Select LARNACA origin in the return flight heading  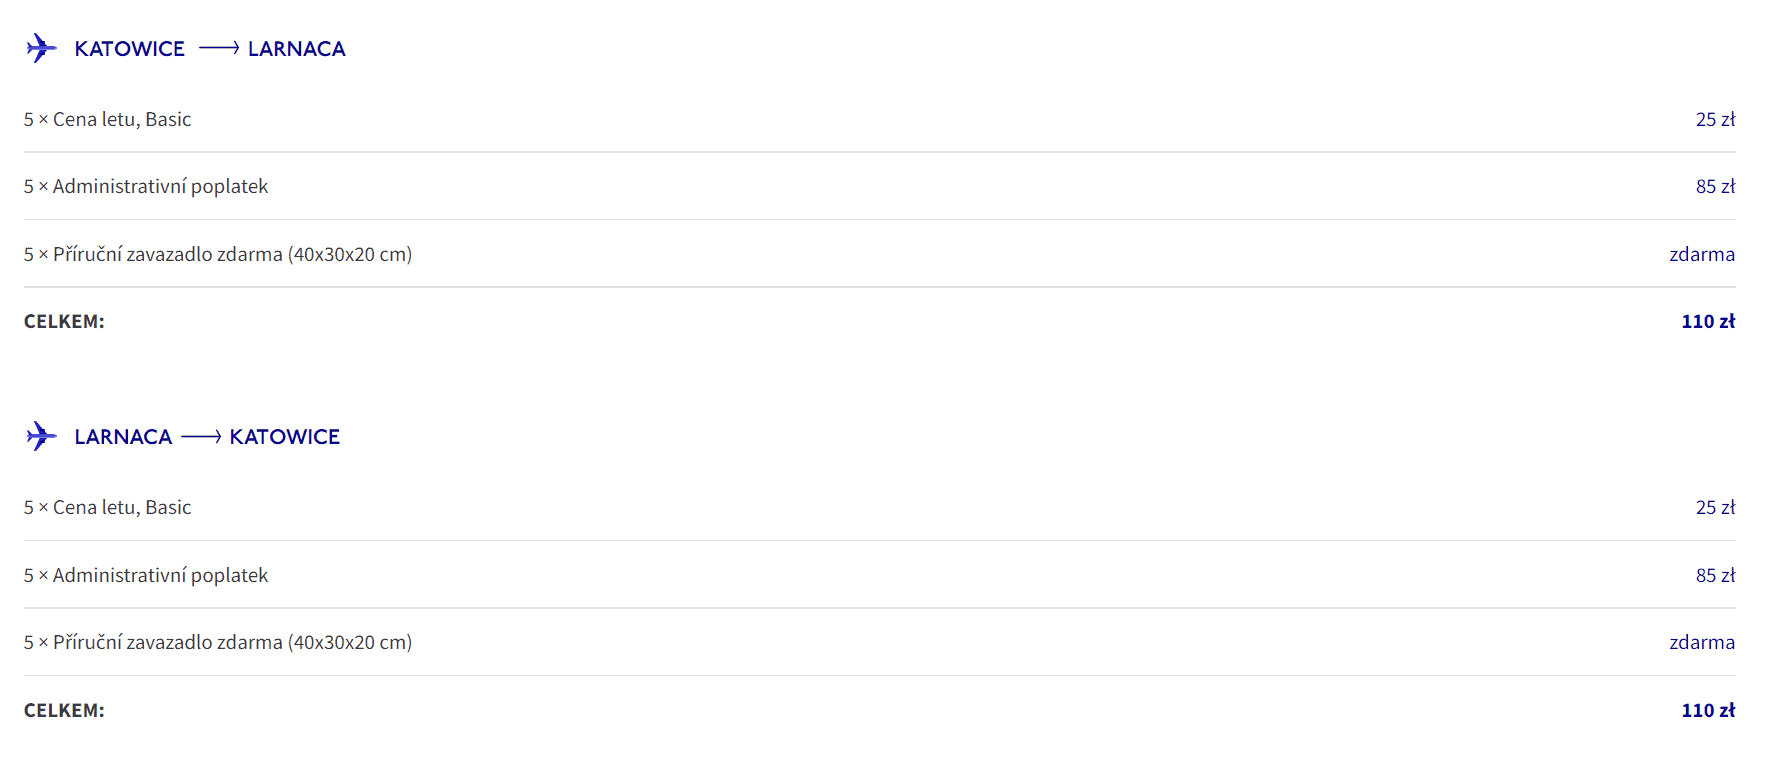(x=123, y=437)
